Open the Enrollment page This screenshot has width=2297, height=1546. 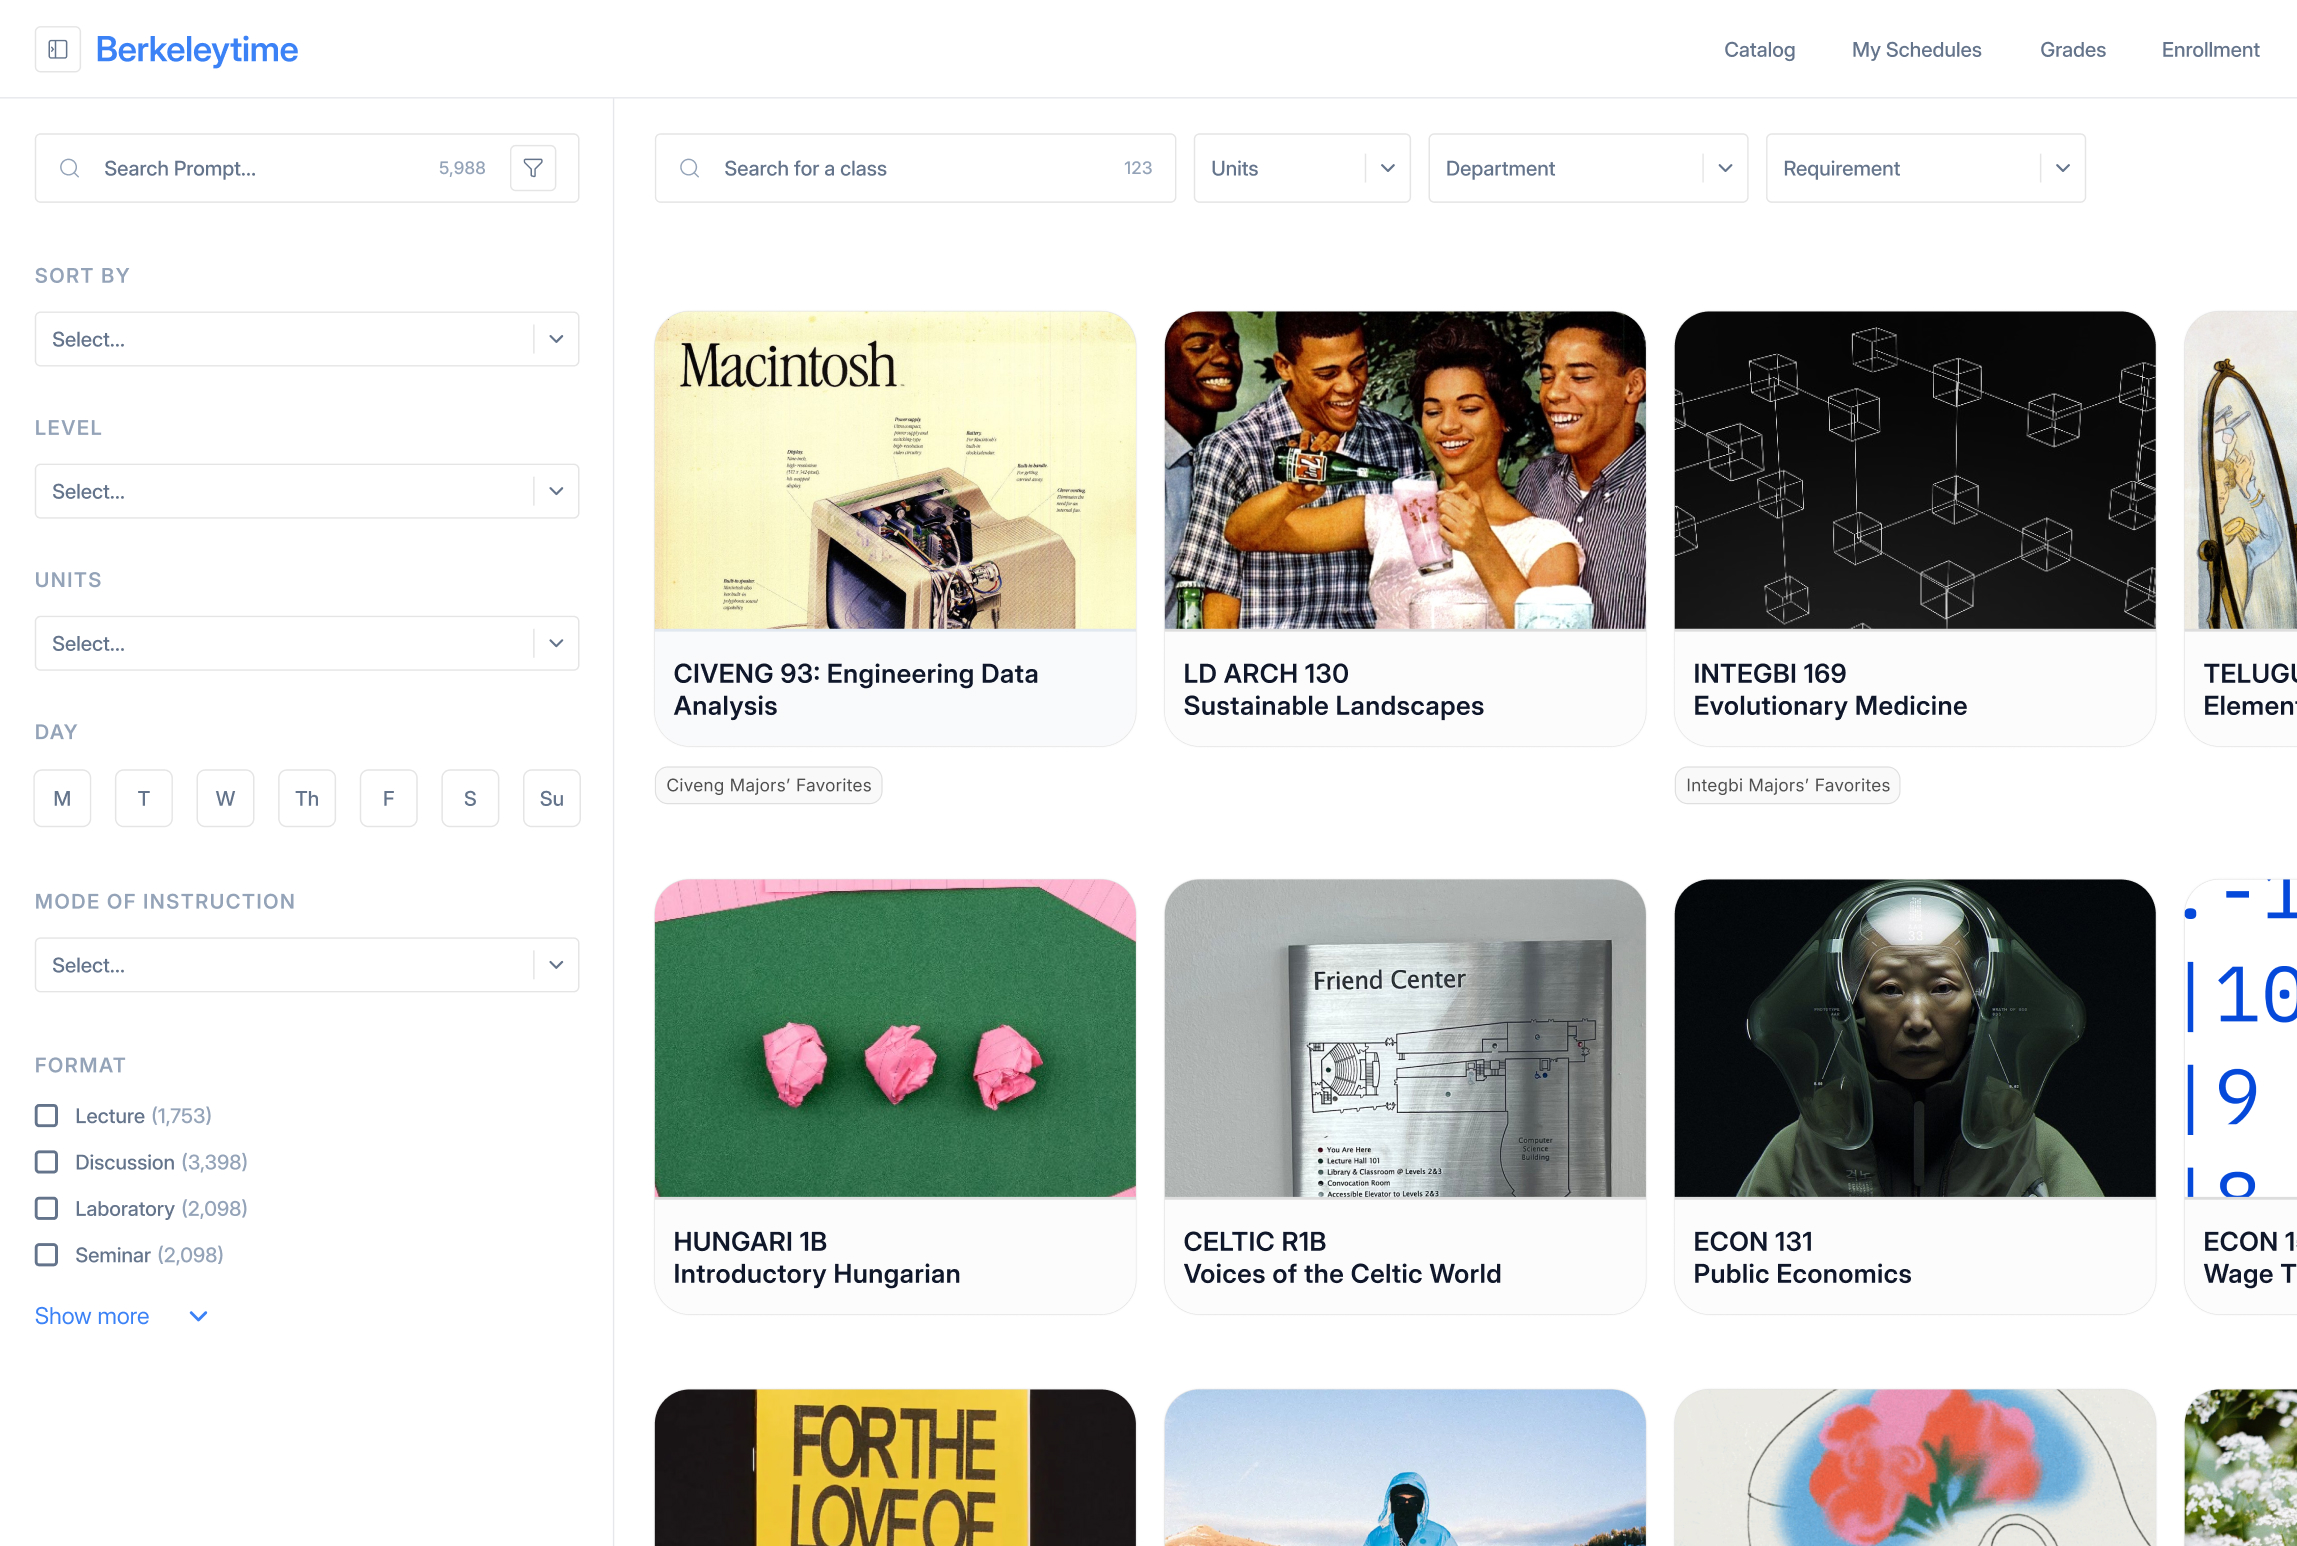click(x=2210, y=49)
